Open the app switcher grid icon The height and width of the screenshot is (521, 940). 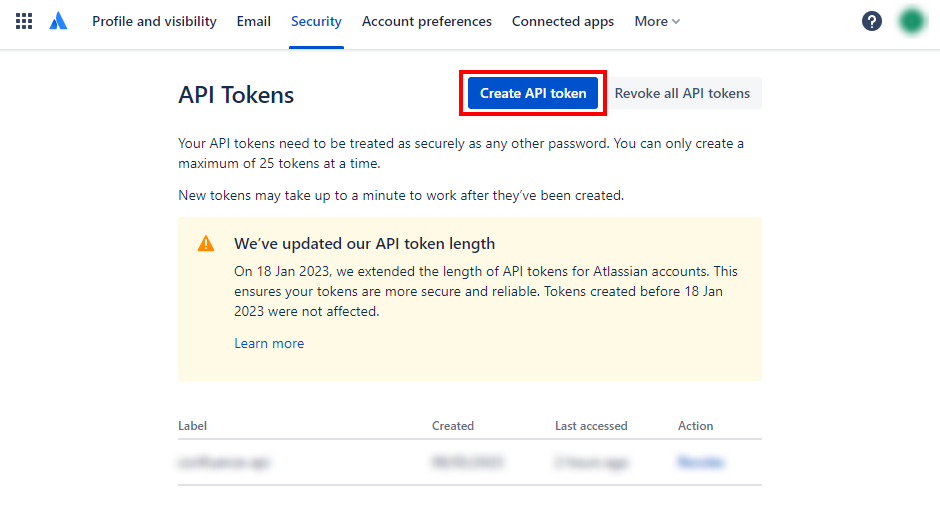(x=24, y=21)
